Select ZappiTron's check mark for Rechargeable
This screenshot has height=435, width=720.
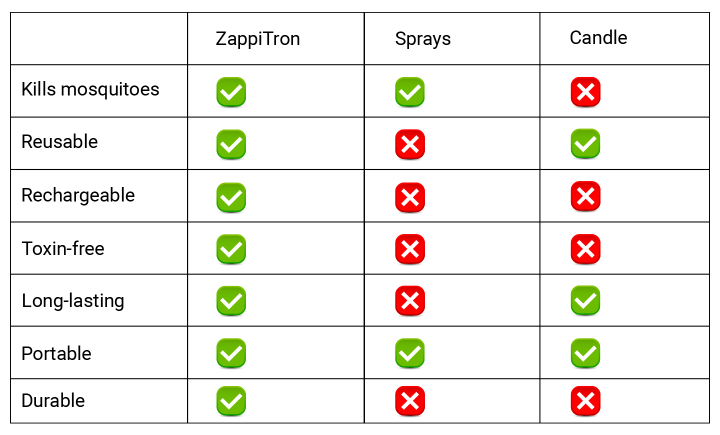[231, 198]
